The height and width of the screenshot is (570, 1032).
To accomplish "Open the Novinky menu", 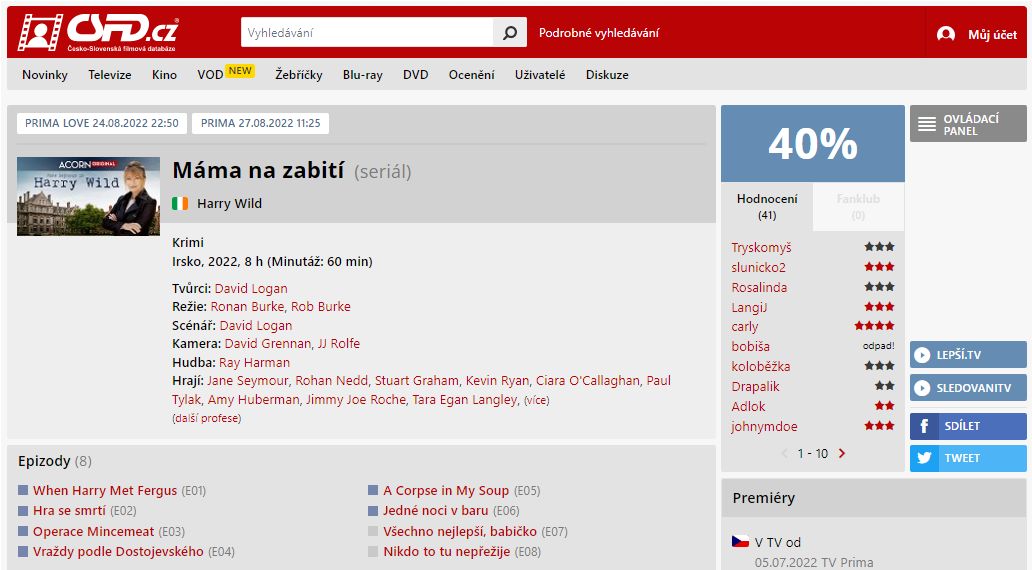I will pos(45,75).
